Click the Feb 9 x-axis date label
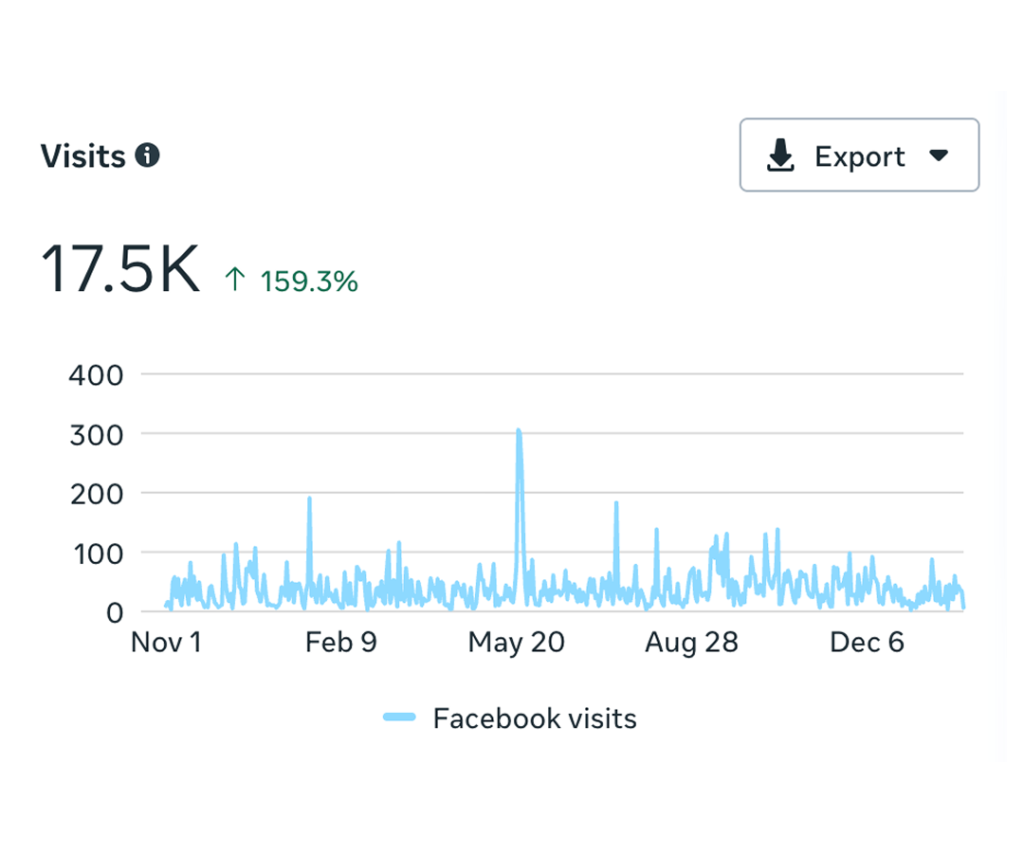Image resolution: width=1024 pixels, height=854 pixels. point(341,642)
